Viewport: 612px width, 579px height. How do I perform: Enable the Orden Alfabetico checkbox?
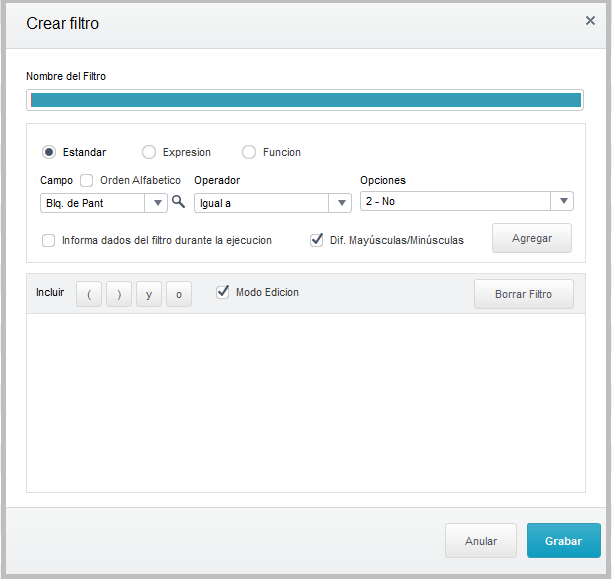click(86, 180)
